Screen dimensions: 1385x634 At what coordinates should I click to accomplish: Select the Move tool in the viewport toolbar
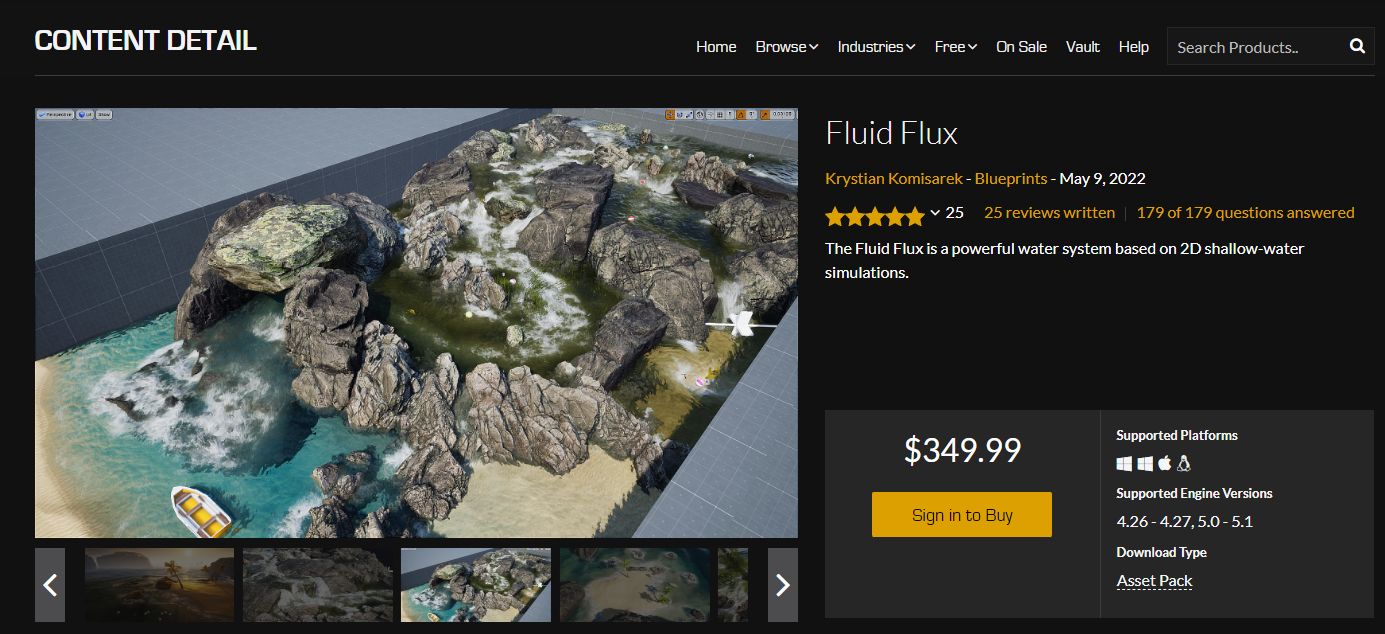670,115
